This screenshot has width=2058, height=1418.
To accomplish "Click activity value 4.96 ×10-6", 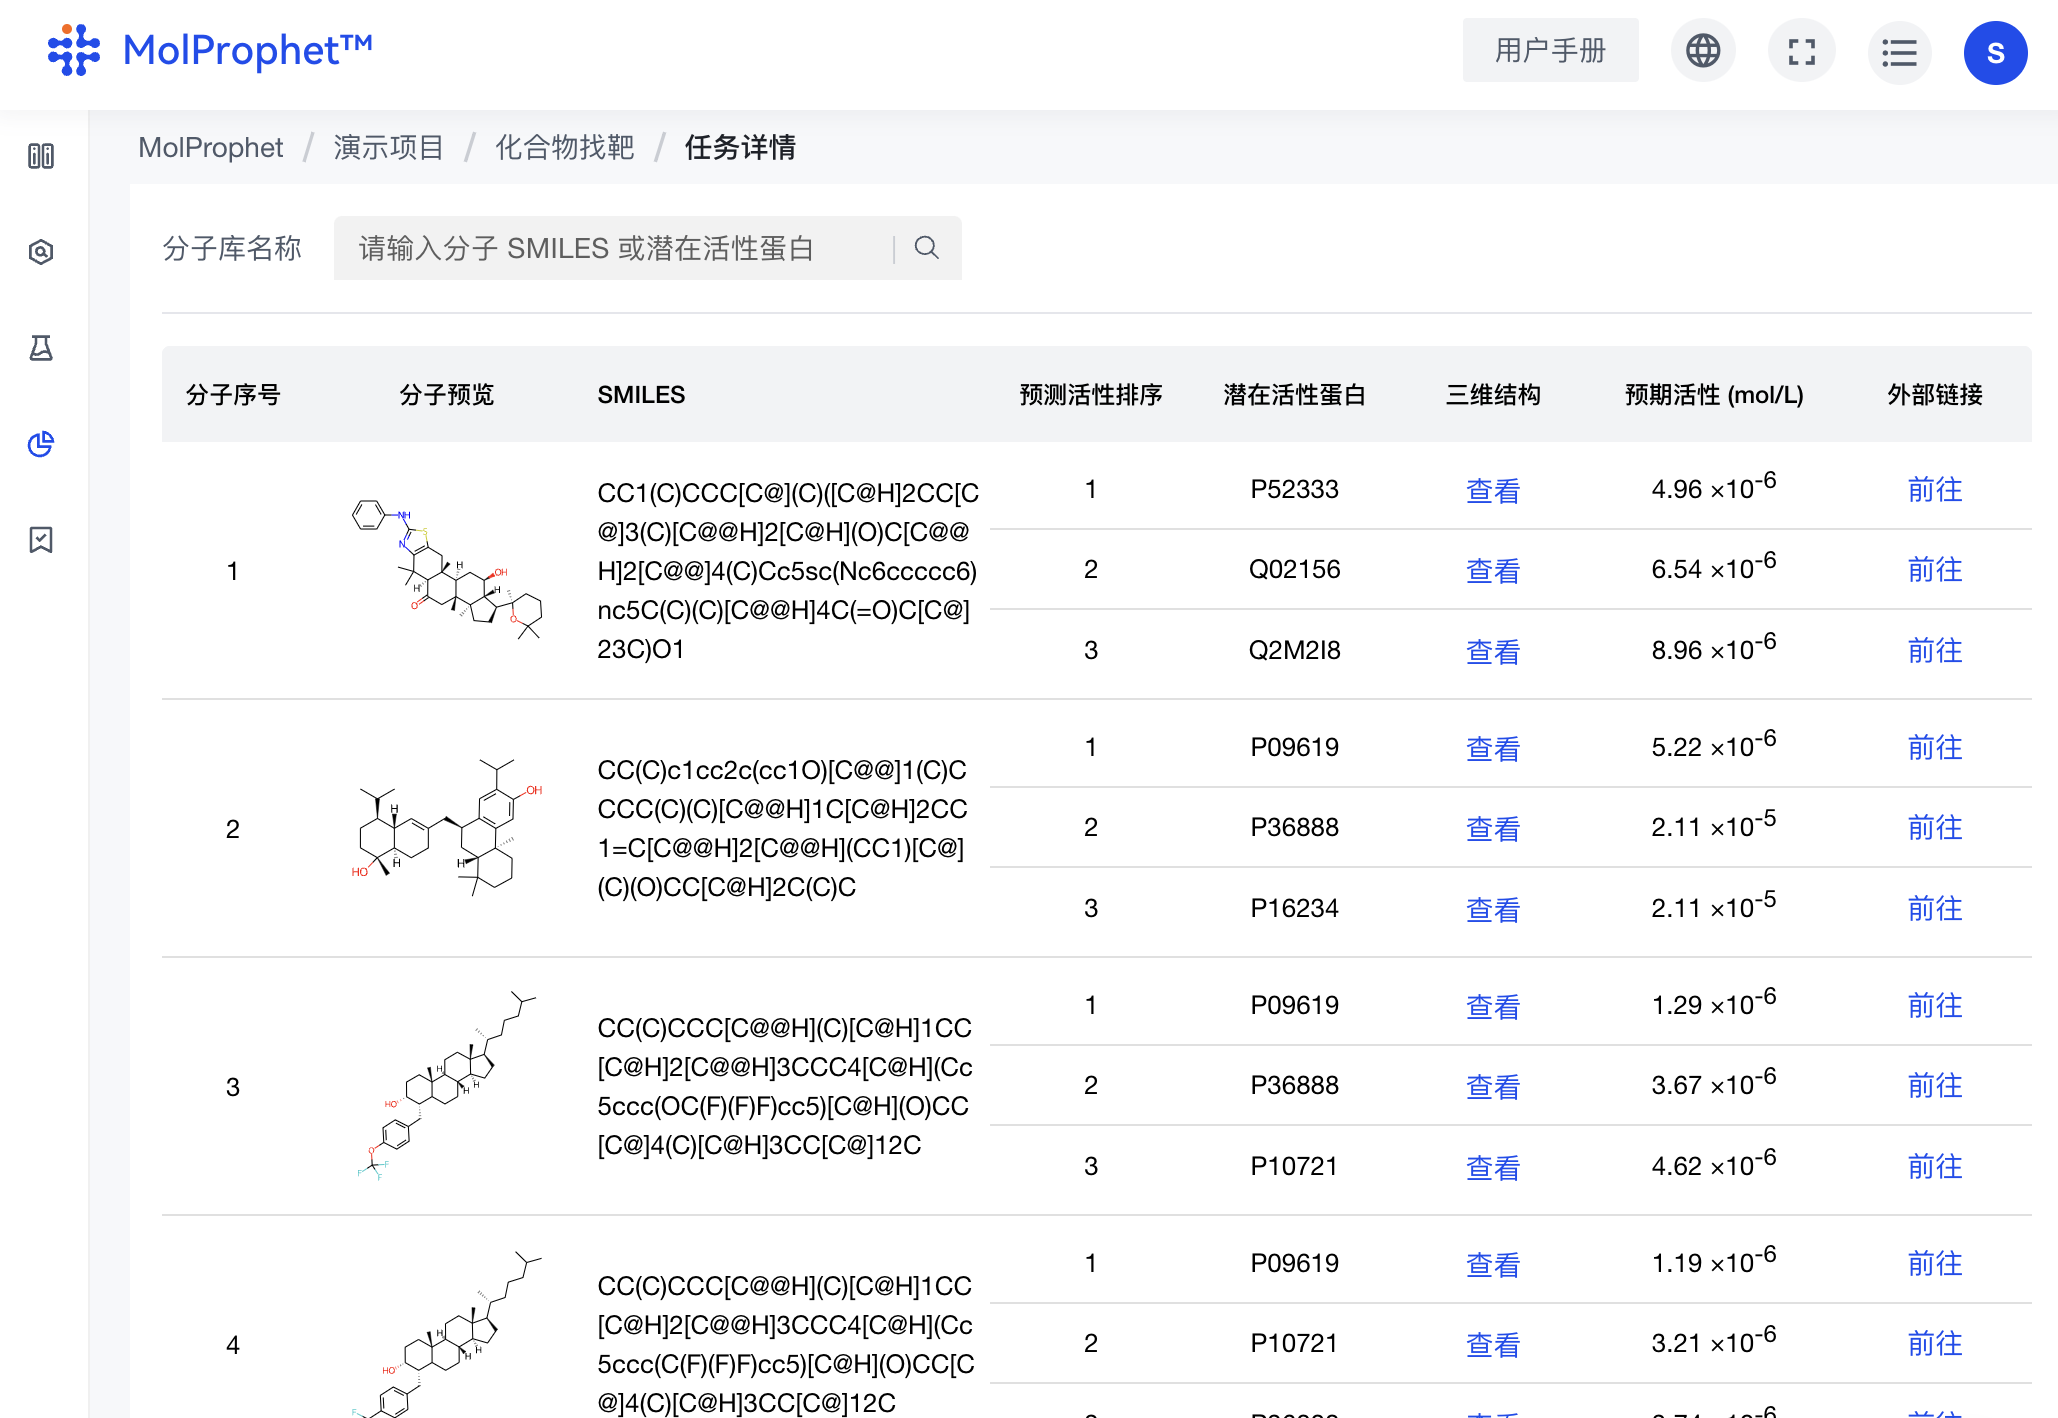I will point(1714,486).
